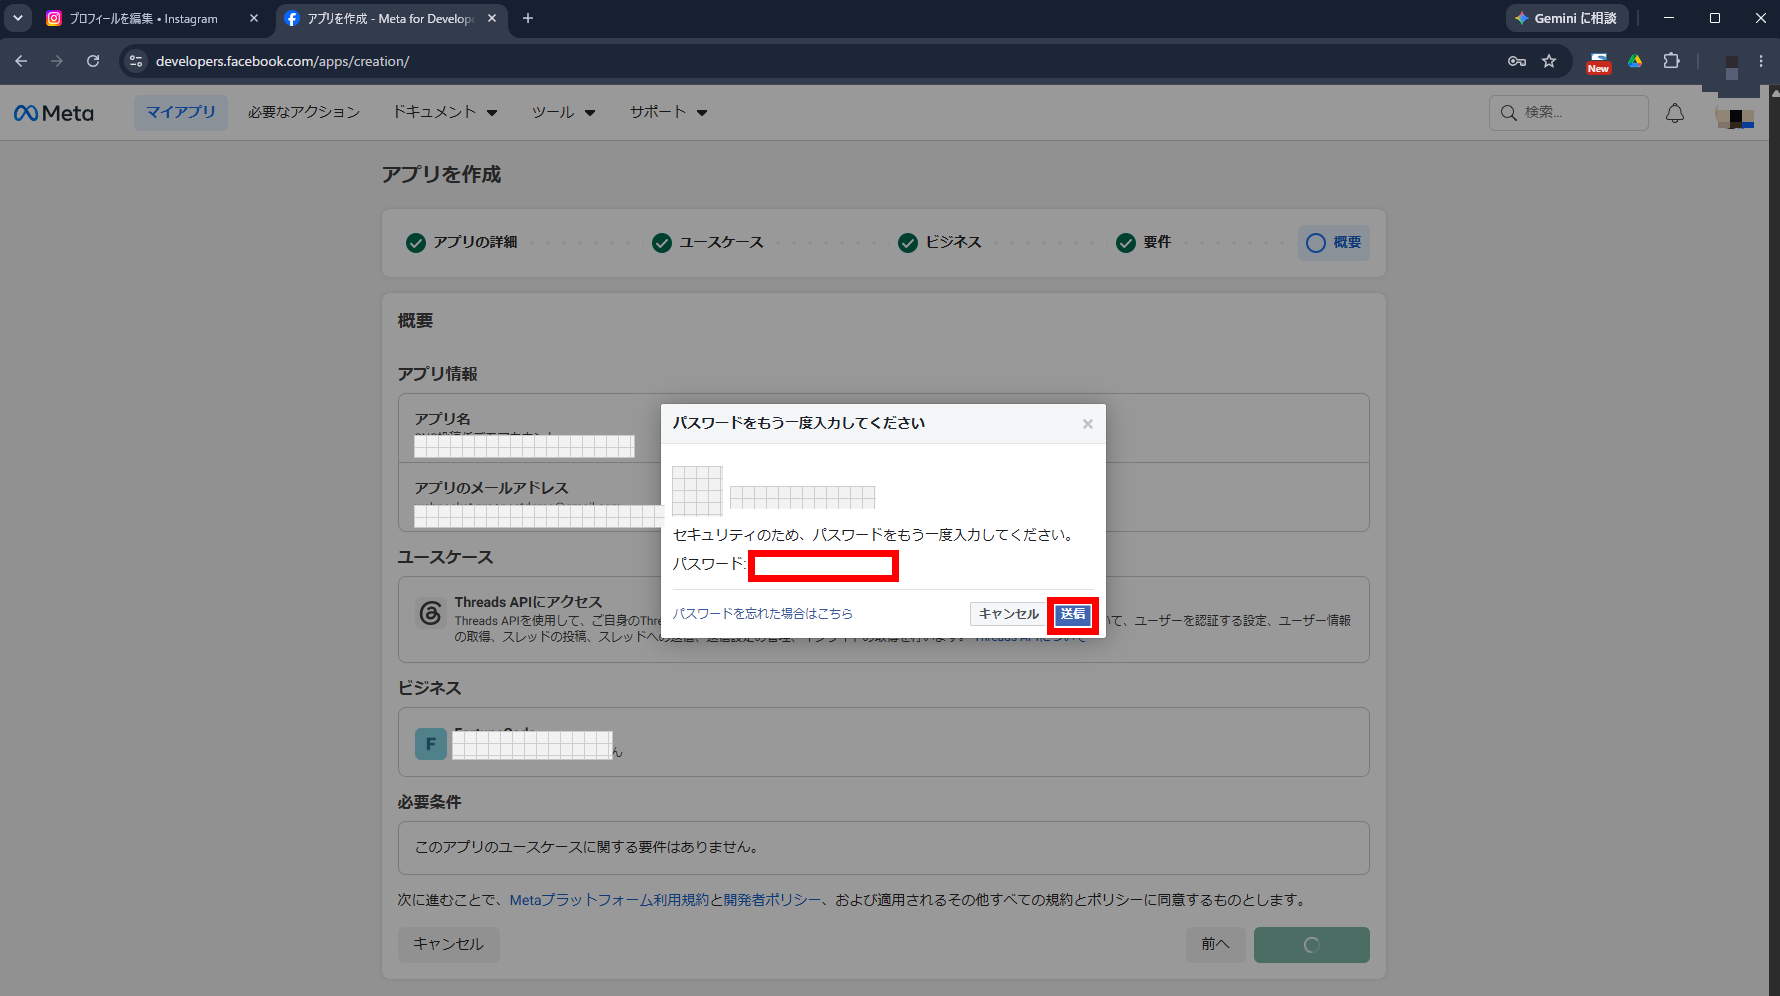Viewport: 1780px width, 996px height.
Task: Click the Gemini に相談 button
Action: [x=1567, y=18]
